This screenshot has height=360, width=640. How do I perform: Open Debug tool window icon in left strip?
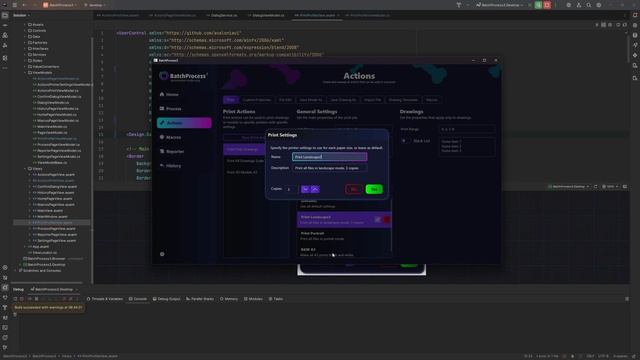tap(5, 288)
